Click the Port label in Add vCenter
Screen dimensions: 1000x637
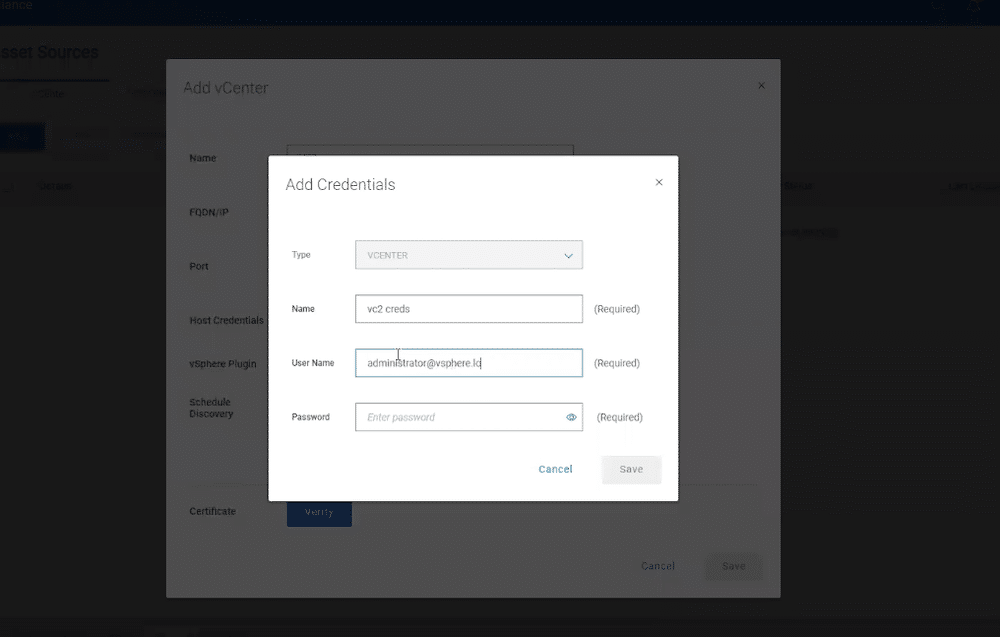click(198, 267)
